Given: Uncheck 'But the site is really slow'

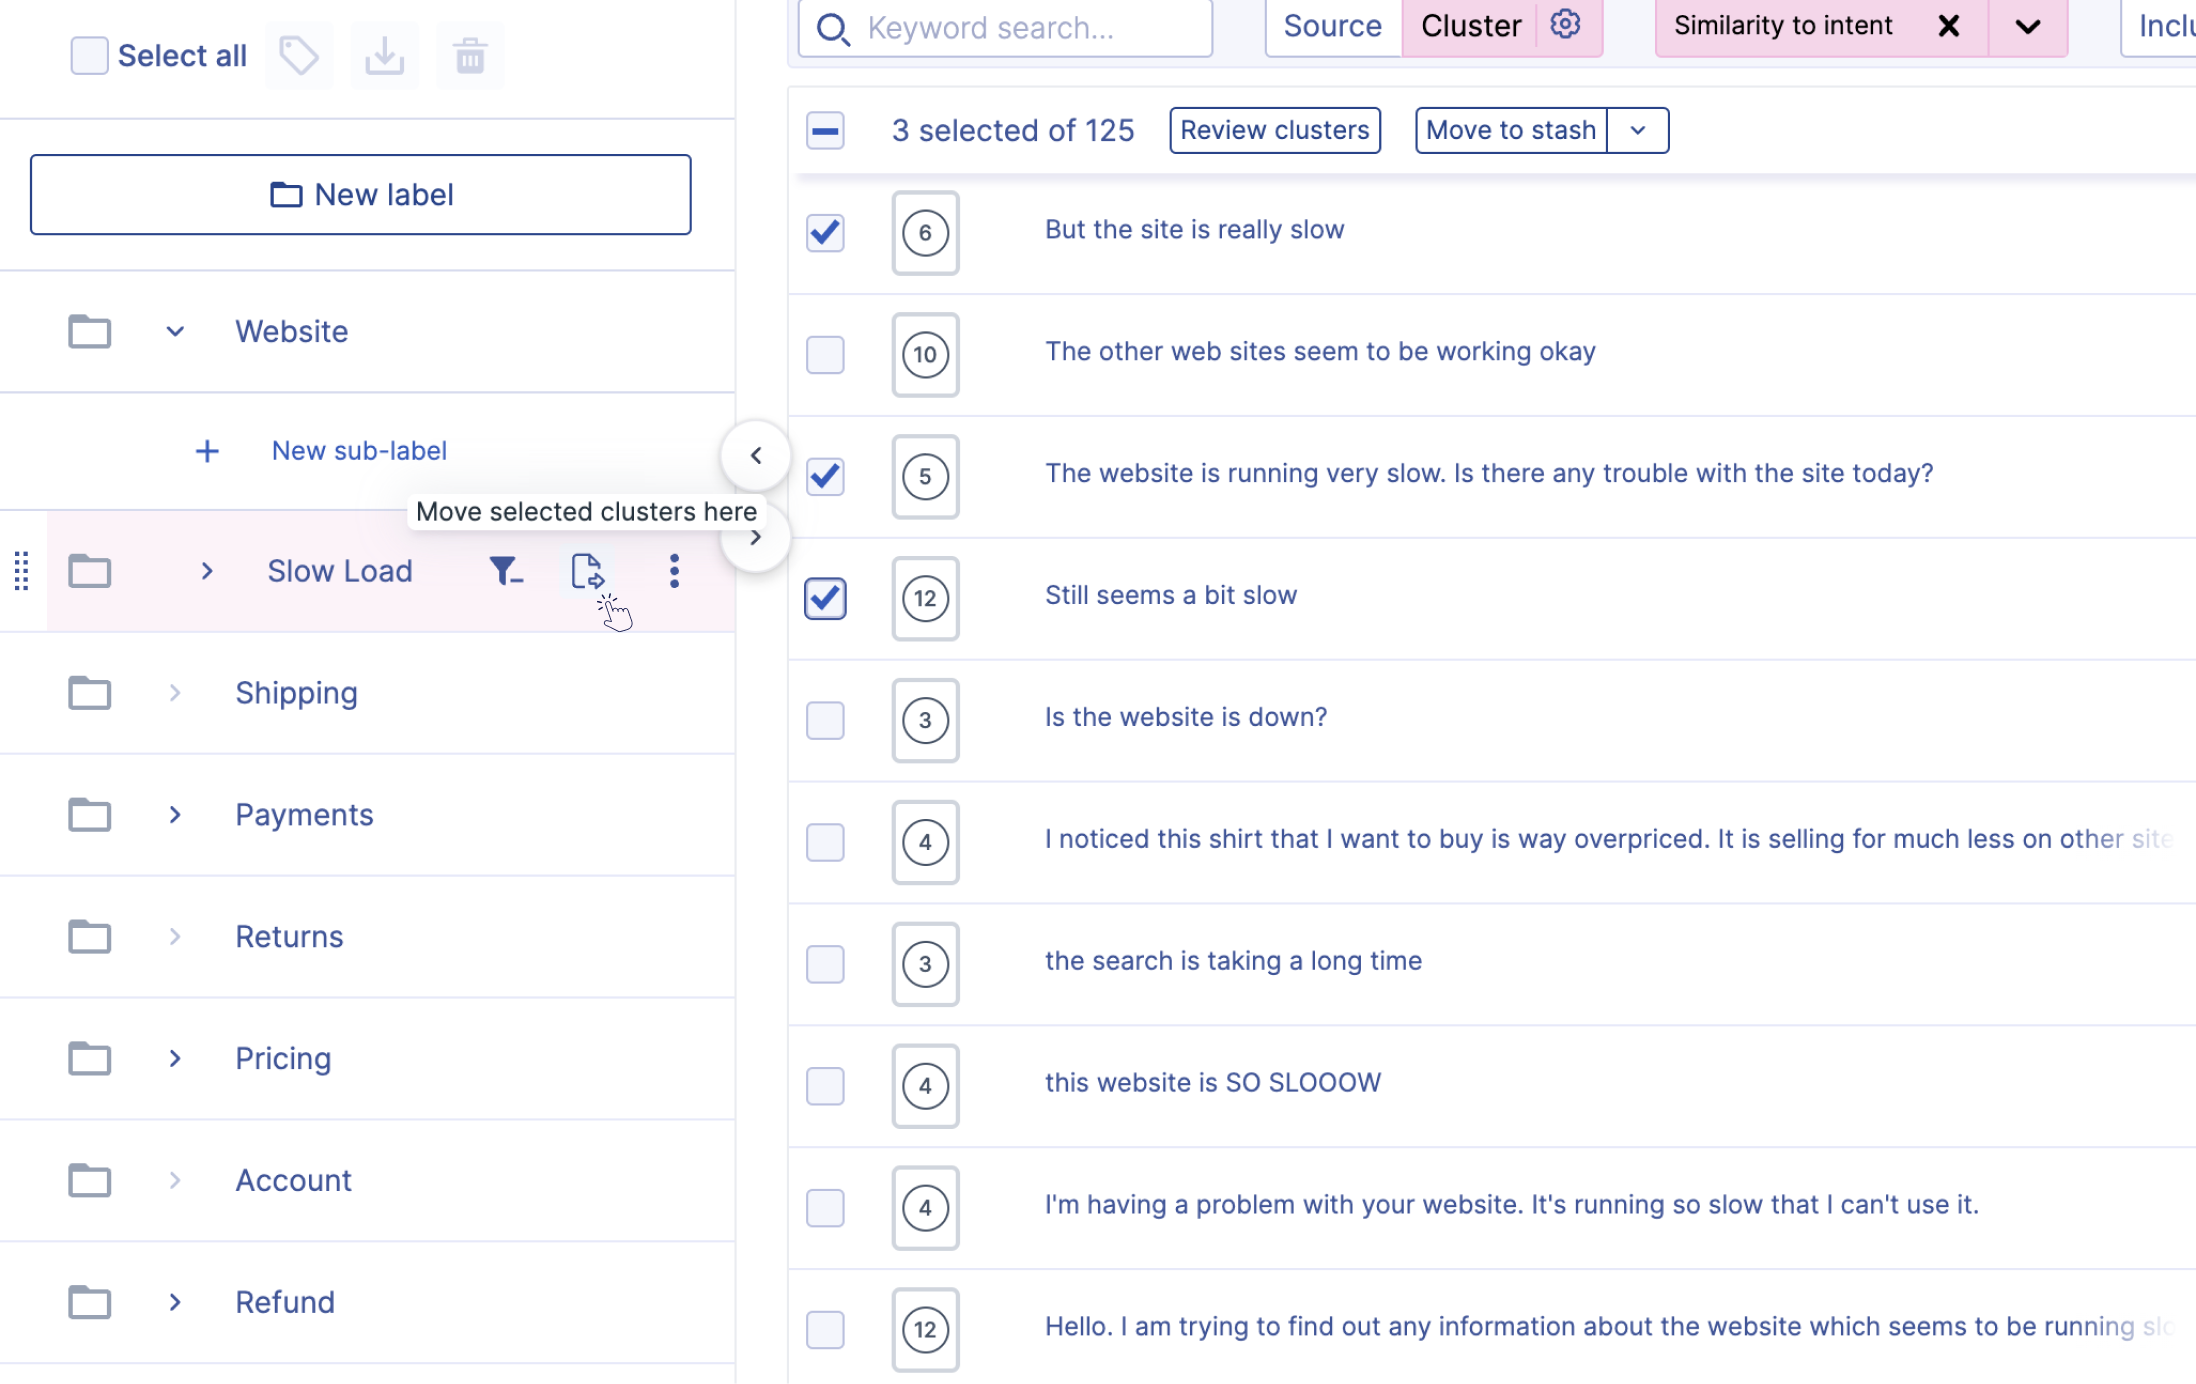Looking at the screenshot, I should click(x=825, y=232).
